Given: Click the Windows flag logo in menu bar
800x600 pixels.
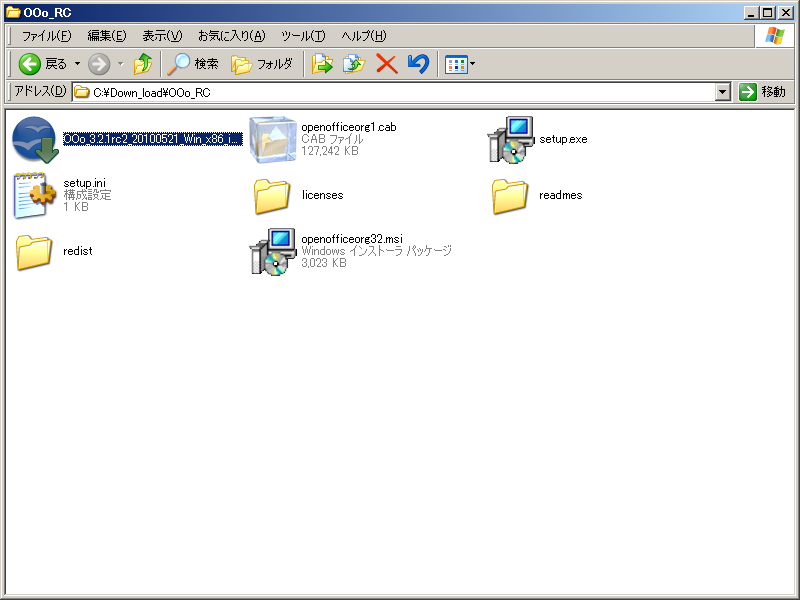Looking at the screenshot, I should click(x=774, y=36).
